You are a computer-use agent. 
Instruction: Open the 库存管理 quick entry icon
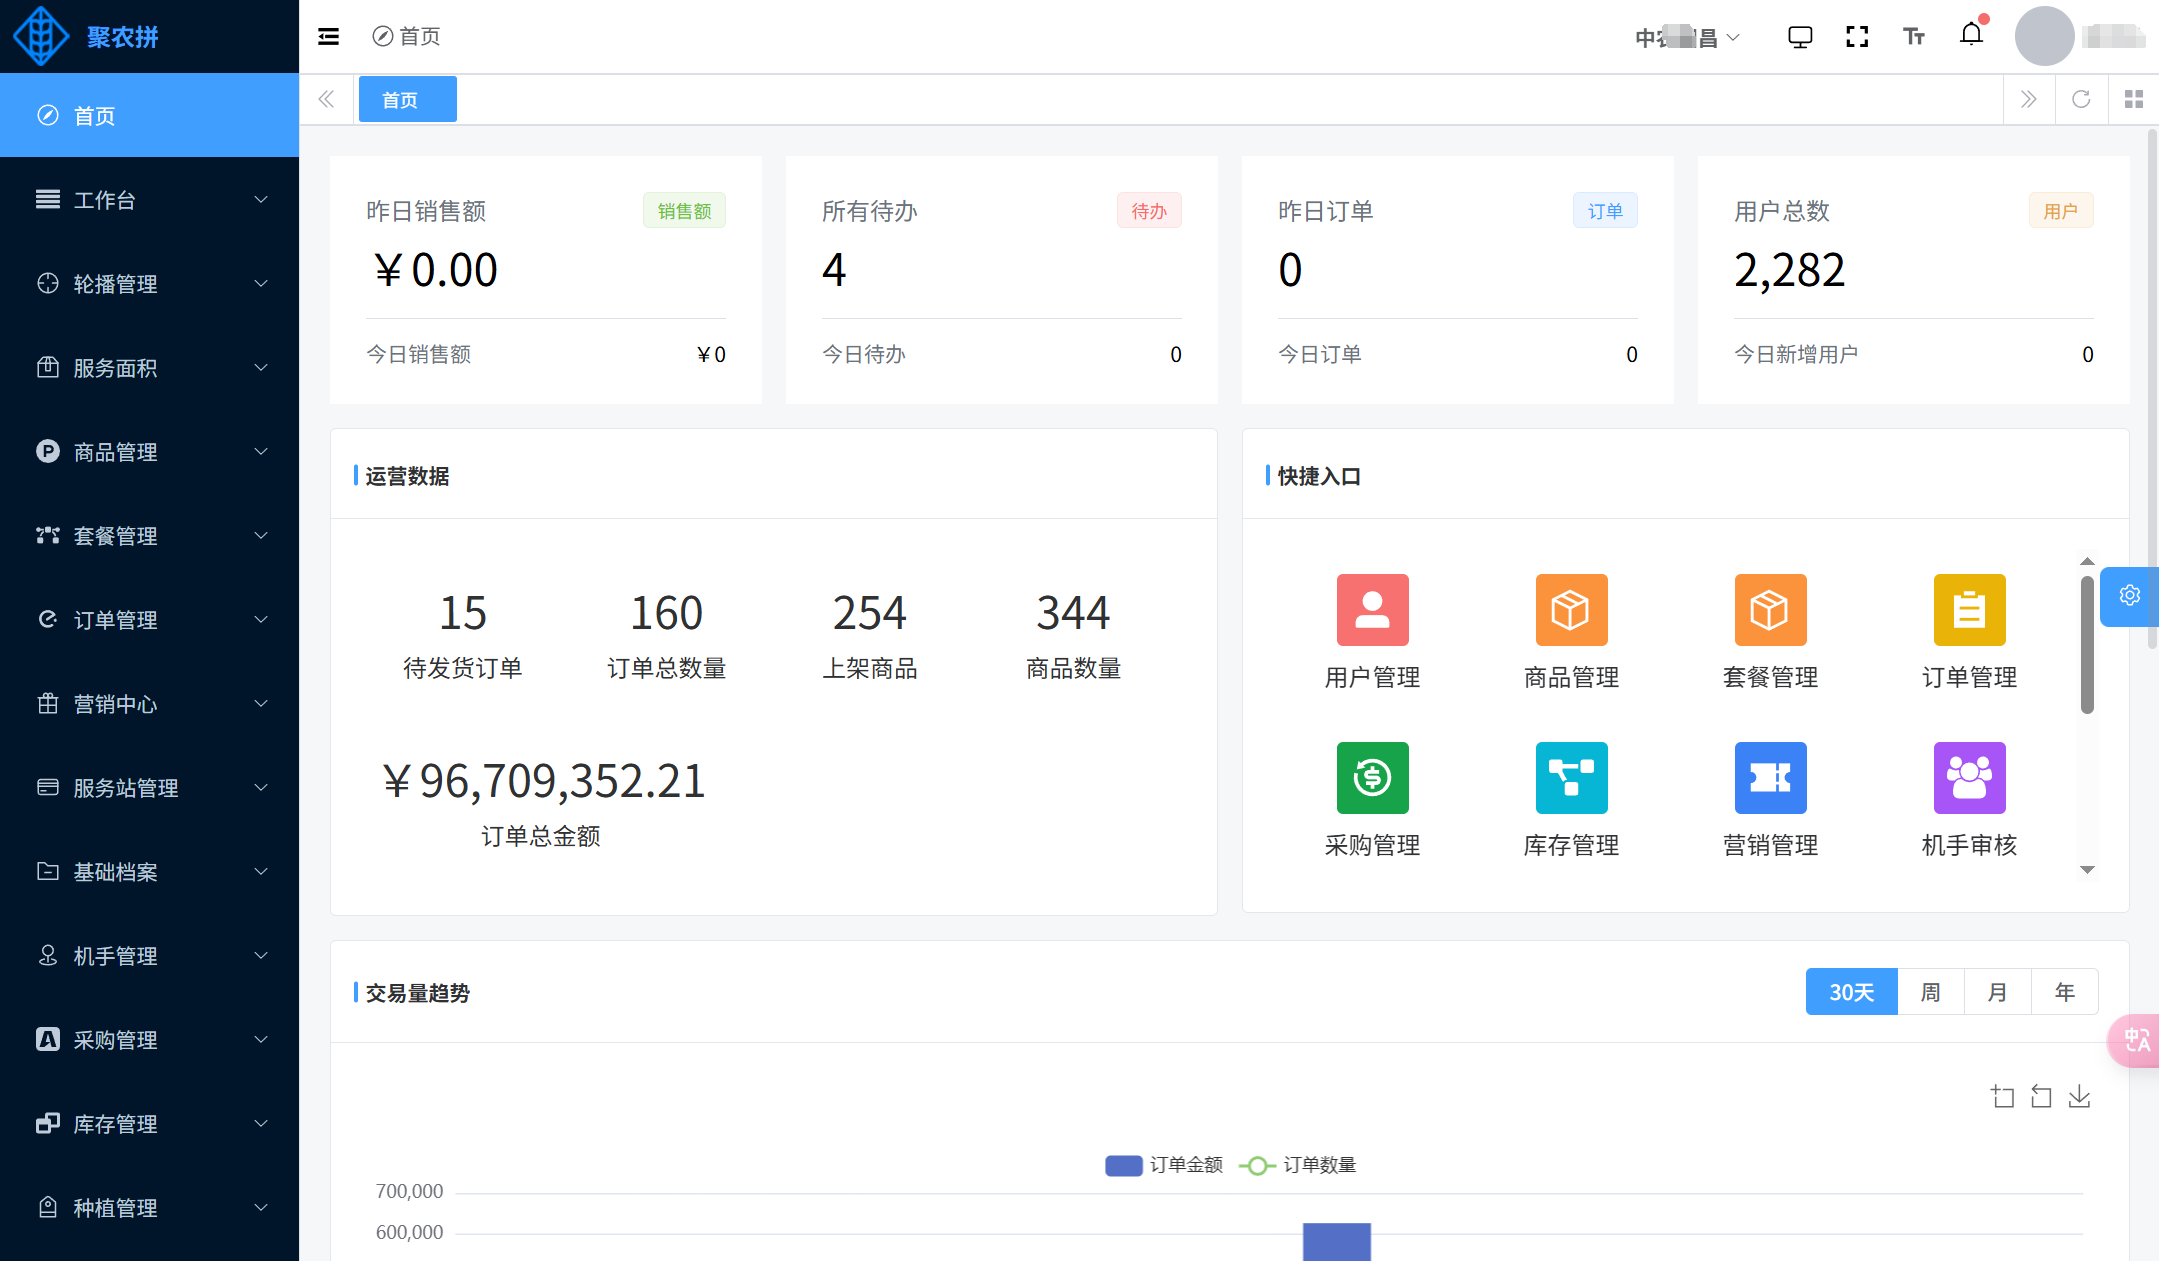coord(1571,778)
